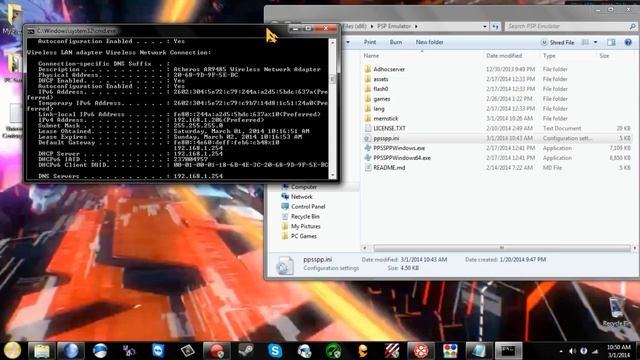The width and height of the screenshot is (640, 360).
Task: Click the toolbar dropdown arrow left of Print
Action: [x=348, y=42]
